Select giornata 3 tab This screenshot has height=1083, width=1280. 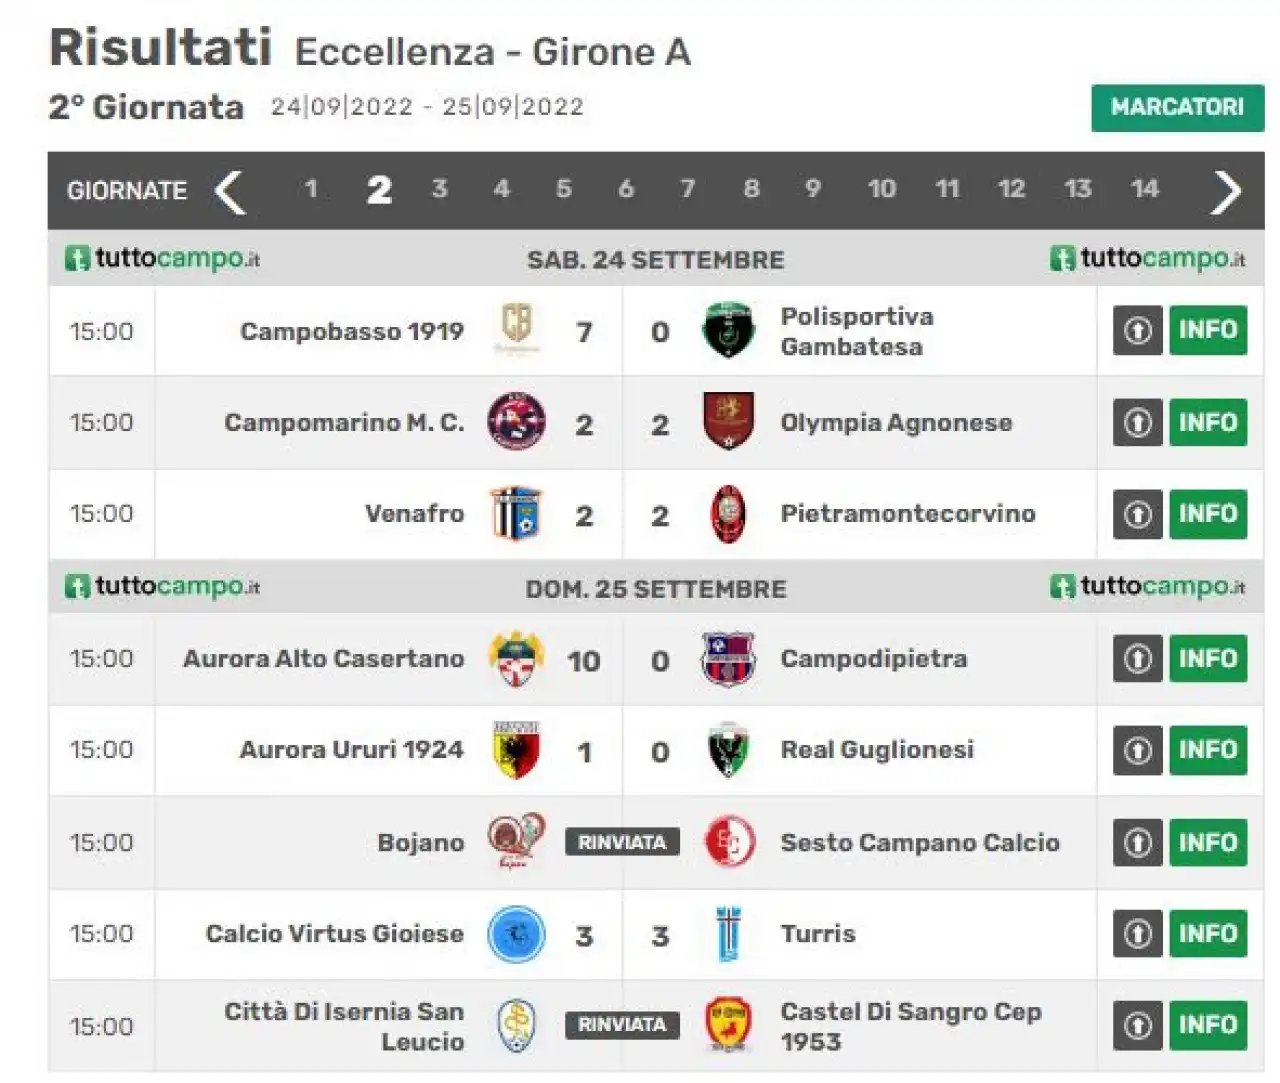pyautogui.click(x=439, y=189)
